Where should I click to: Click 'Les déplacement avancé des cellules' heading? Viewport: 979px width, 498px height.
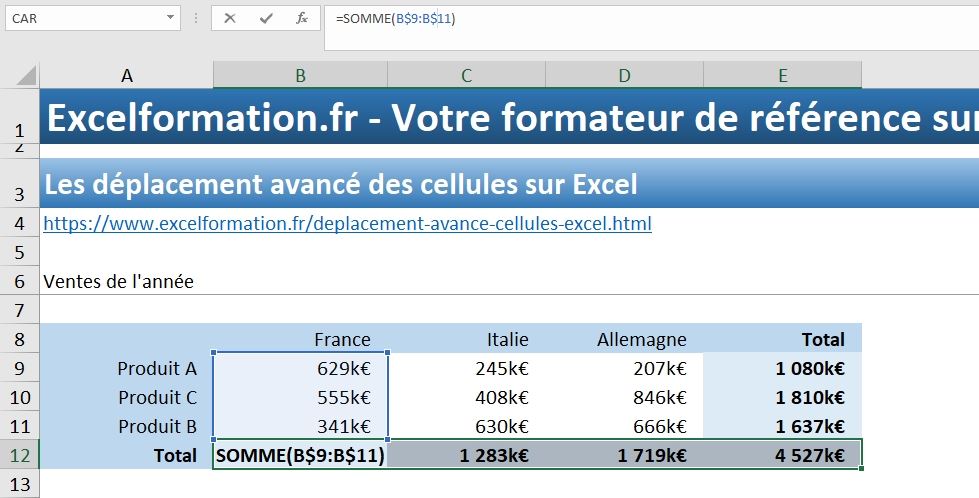[341, 184]
